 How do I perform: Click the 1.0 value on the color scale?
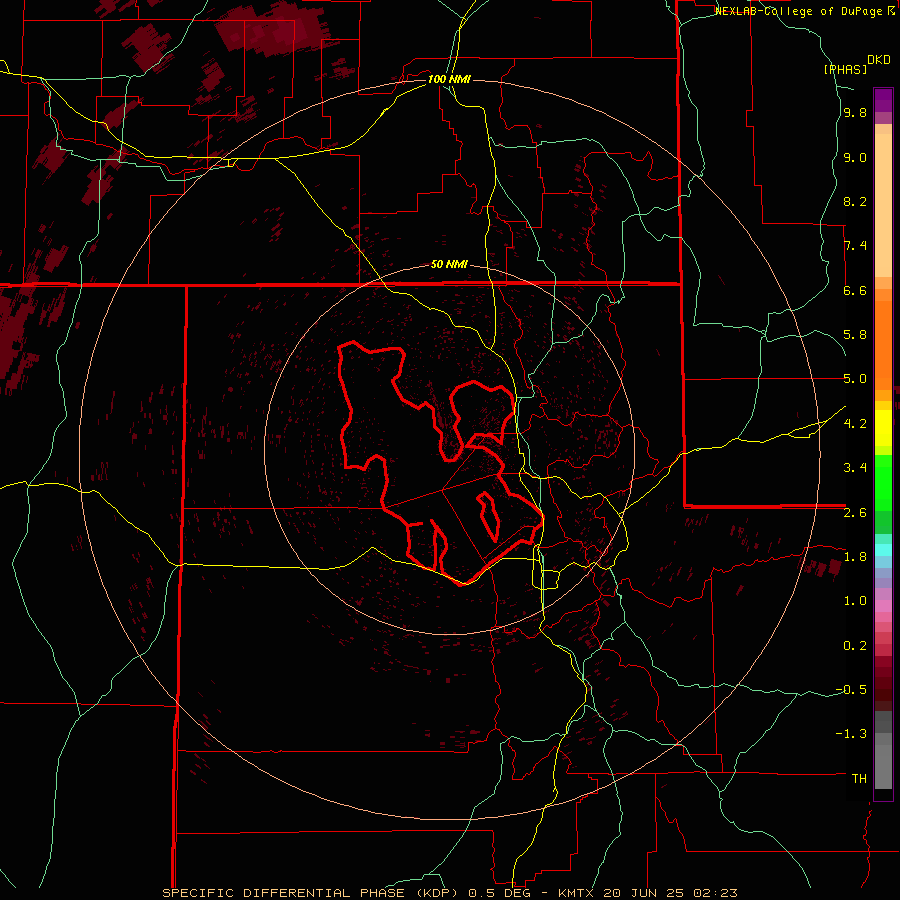855,601
